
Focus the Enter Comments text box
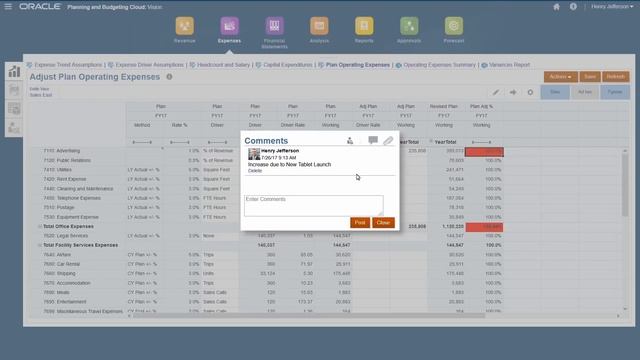[313, 205]
